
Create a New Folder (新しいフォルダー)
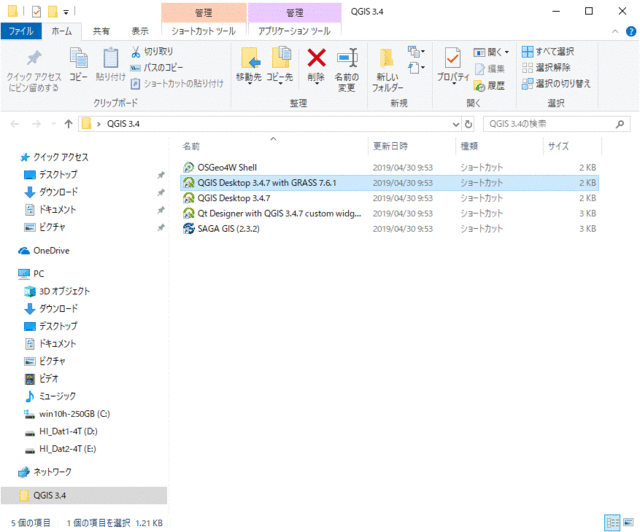(387, 70)
